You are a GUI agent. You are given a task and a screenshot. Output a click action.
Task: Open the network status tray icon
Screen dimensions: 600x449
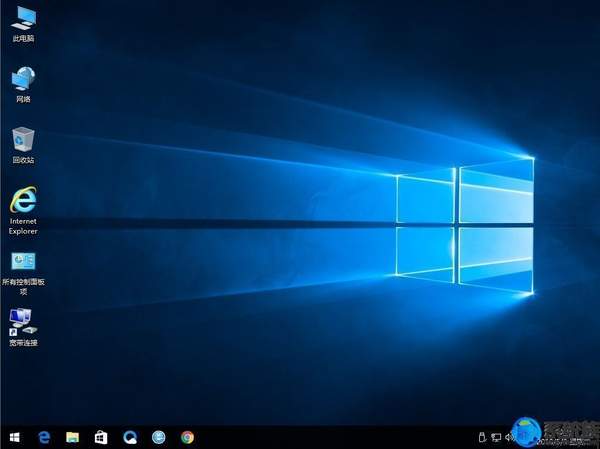496,437
